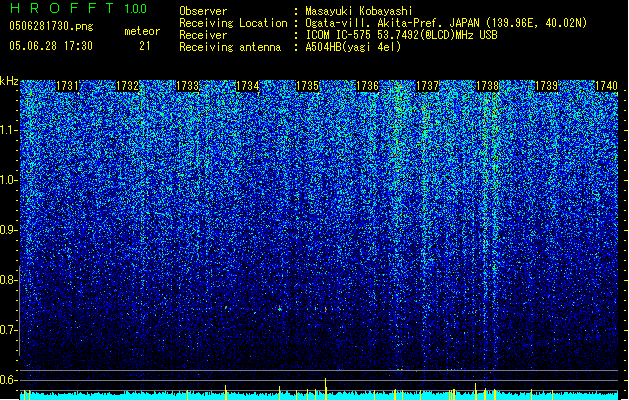This screenshot has height=400, width=629.
Task: Click the 'Observer' field label
Action: pyautogui.click(x=203, y=11)
